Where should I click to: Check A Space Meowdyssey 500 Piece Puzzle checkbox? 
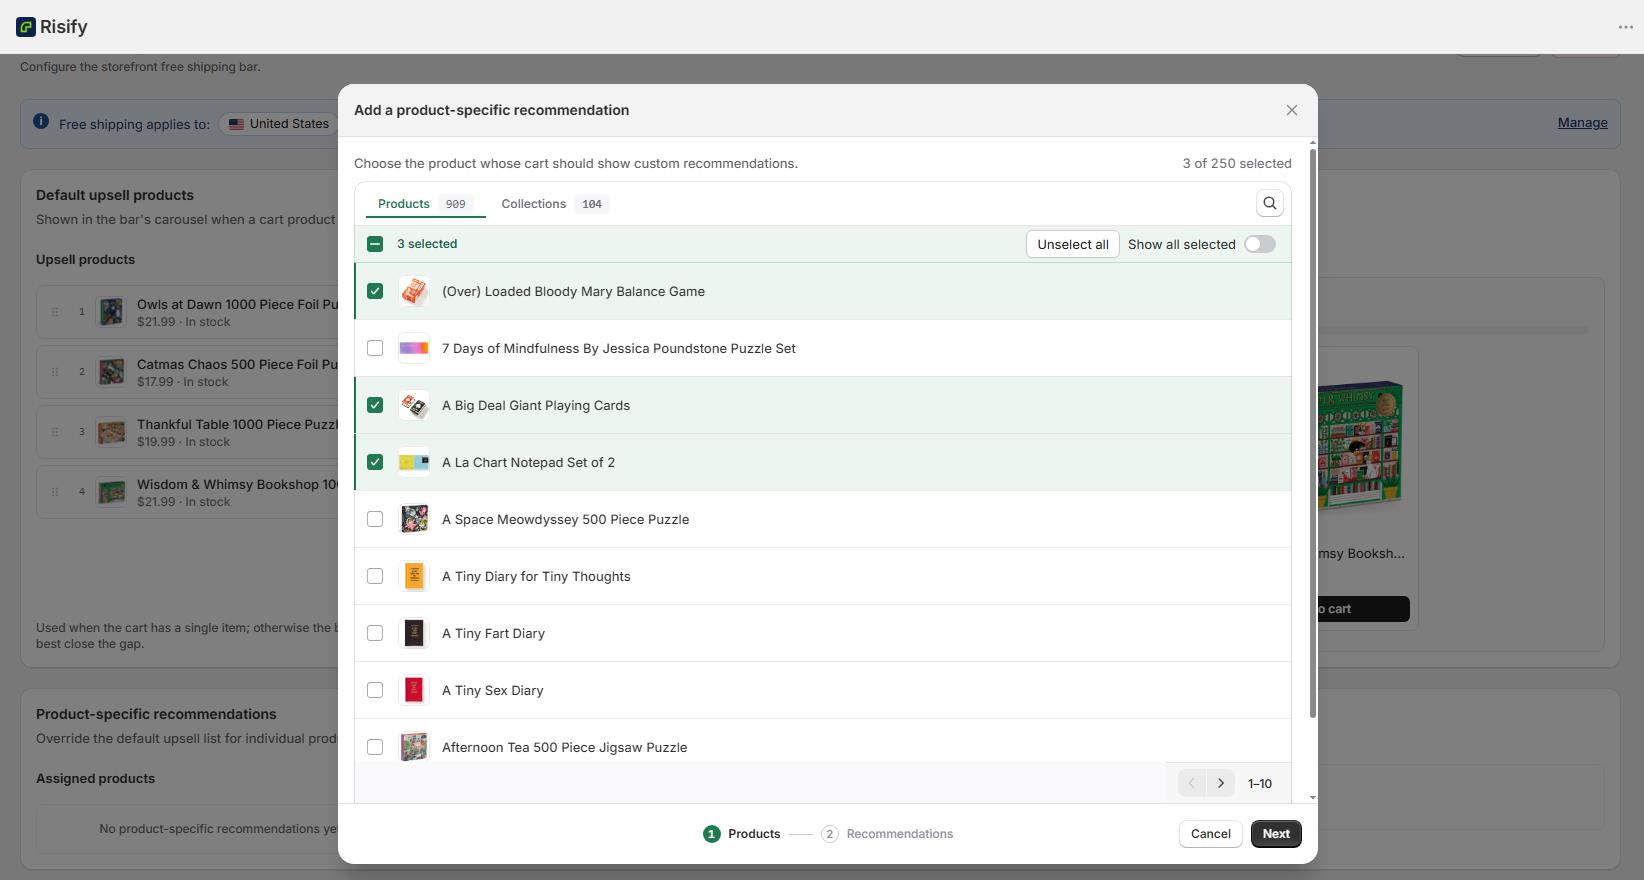(375, 519)
